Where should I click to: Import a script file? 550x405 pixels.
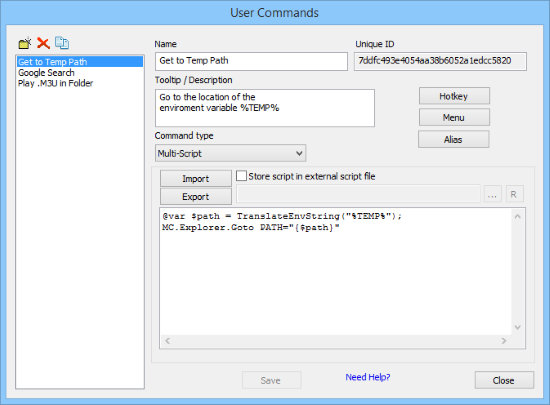(x=196, y=178)
